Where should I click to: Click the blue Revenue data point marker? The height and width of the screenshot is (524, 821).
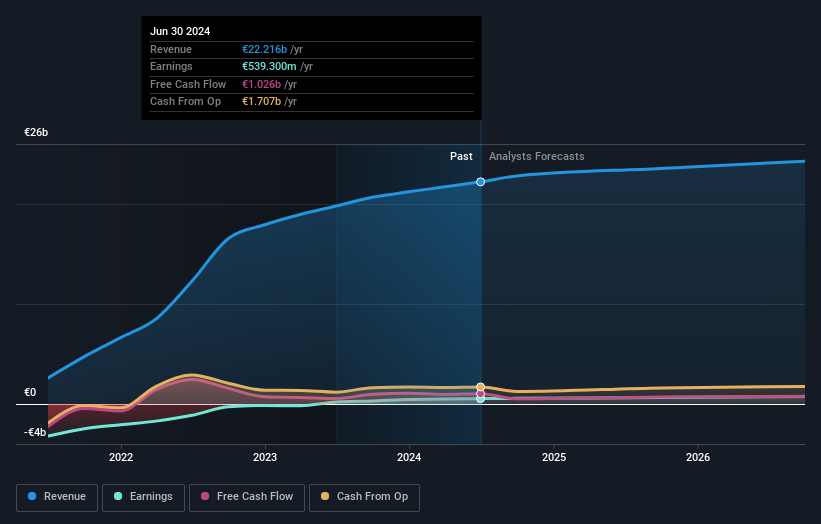pyautogui.click(x=480, y=182)
